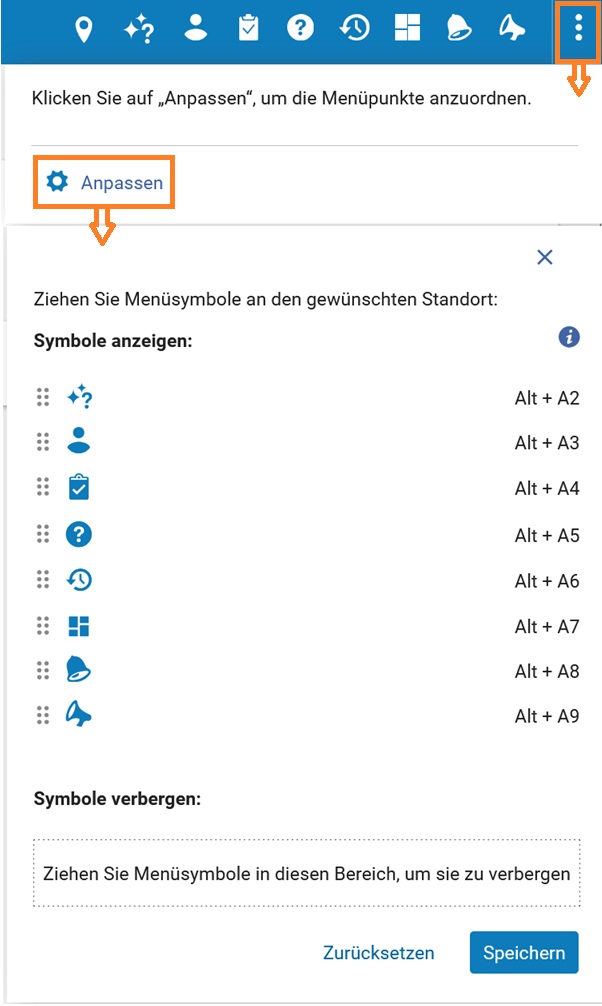The image size is (602, 1006).
Task: Click the megaphone announcements icon in top bar
Action: [x=512, y=28]
